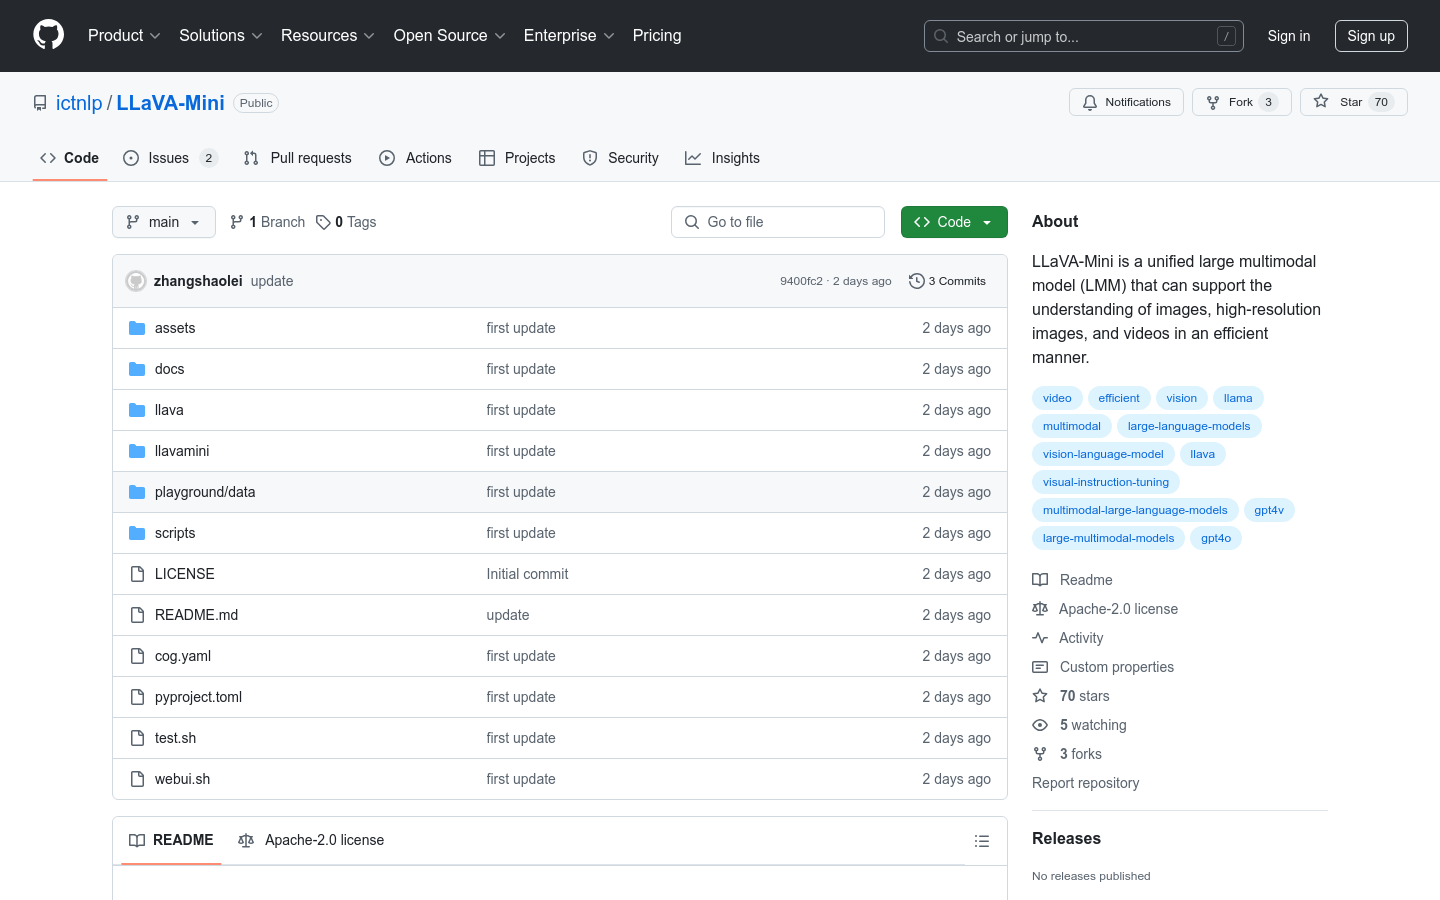The height and width of the screenshot is (900, 1440).
Task: Open the main branch selector dropdown
Action: click(x=164, y=222)
